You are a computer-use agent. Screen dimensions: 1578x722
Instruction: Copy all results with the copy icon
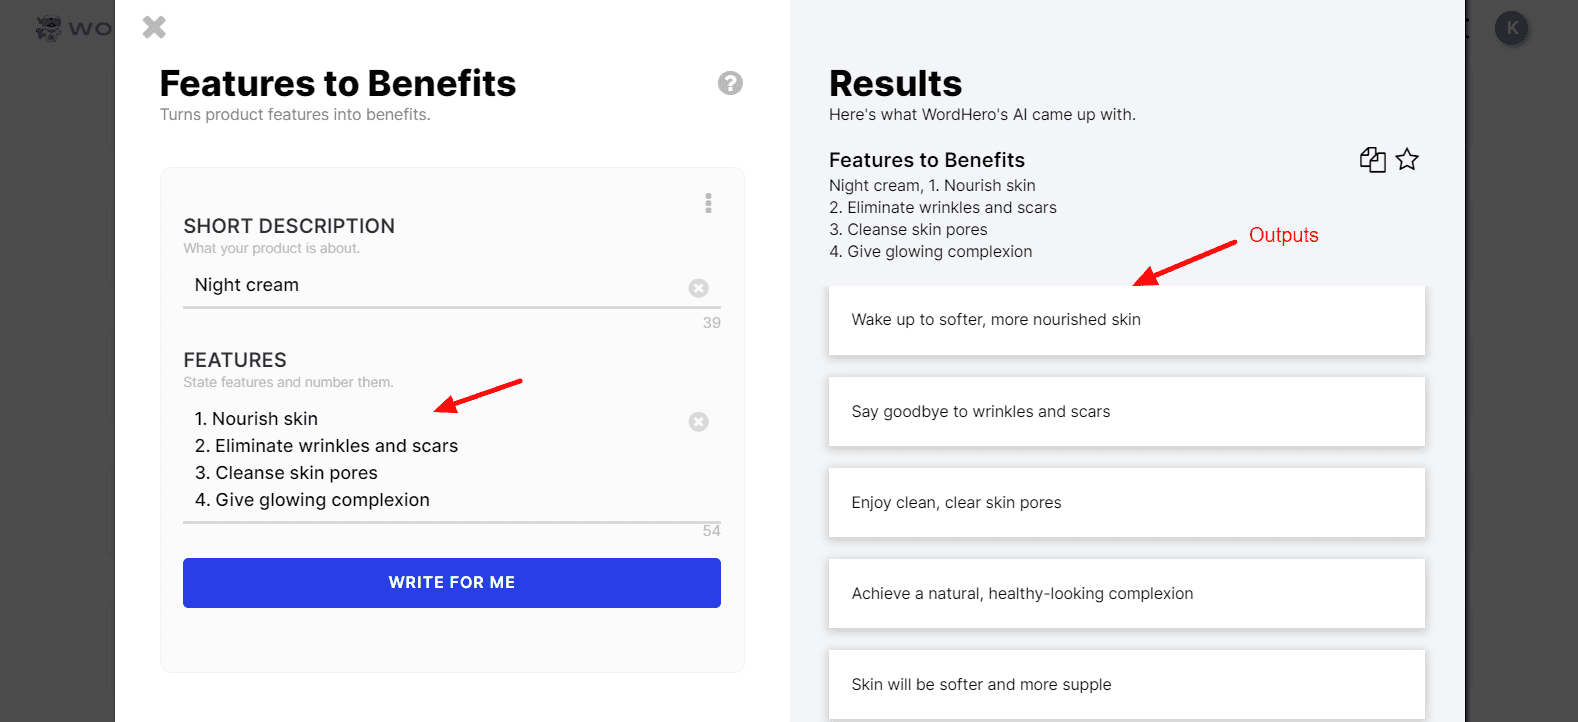tap(1373, 159)
